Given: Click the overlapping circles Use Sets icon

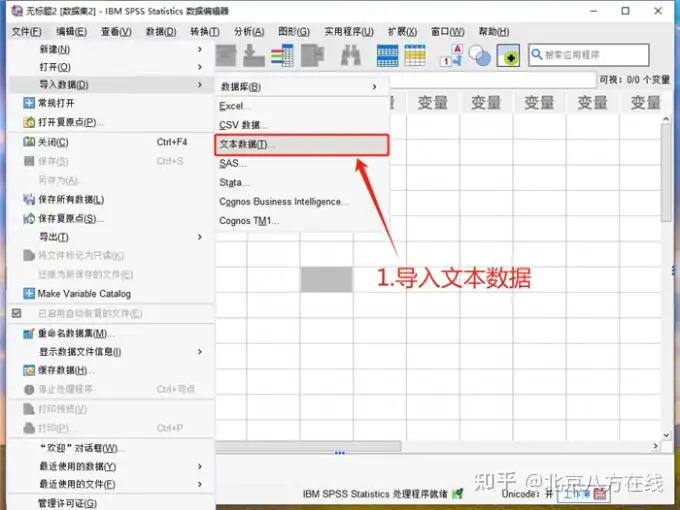Looking at the screenshot, I should click(x=480, y=56).
